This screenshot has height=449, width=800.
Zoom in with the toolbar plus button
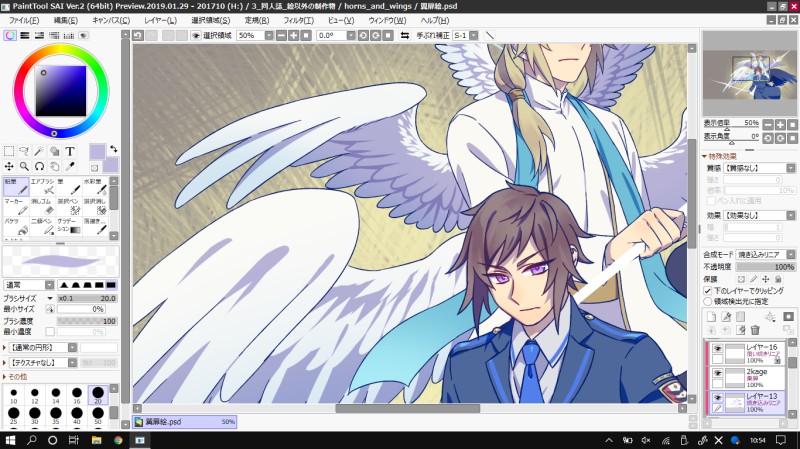point(294,35)
